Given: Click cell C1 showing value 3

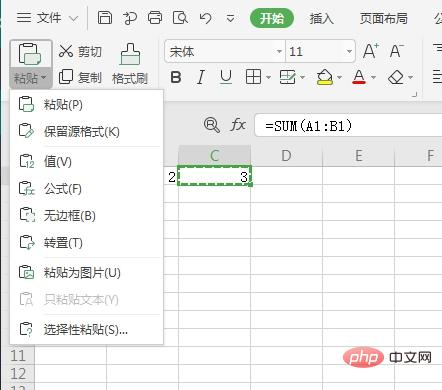Looking at the screenshot, I should click(x=214, y=176).
